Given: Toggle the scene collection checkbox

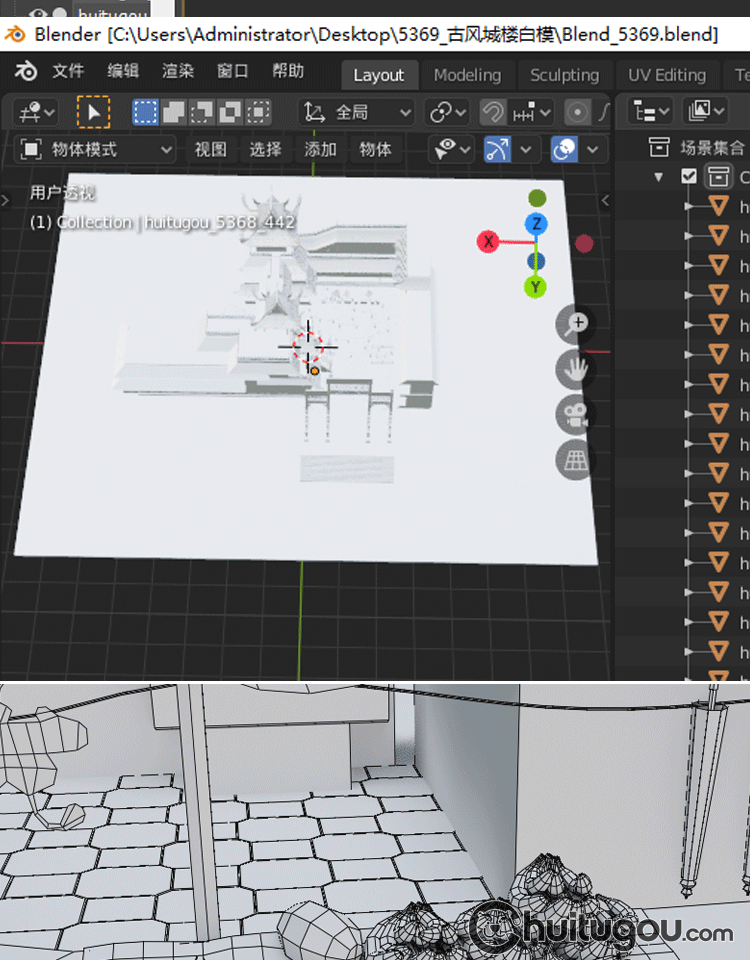Looking at the screenshot, I should coord(688,177).
